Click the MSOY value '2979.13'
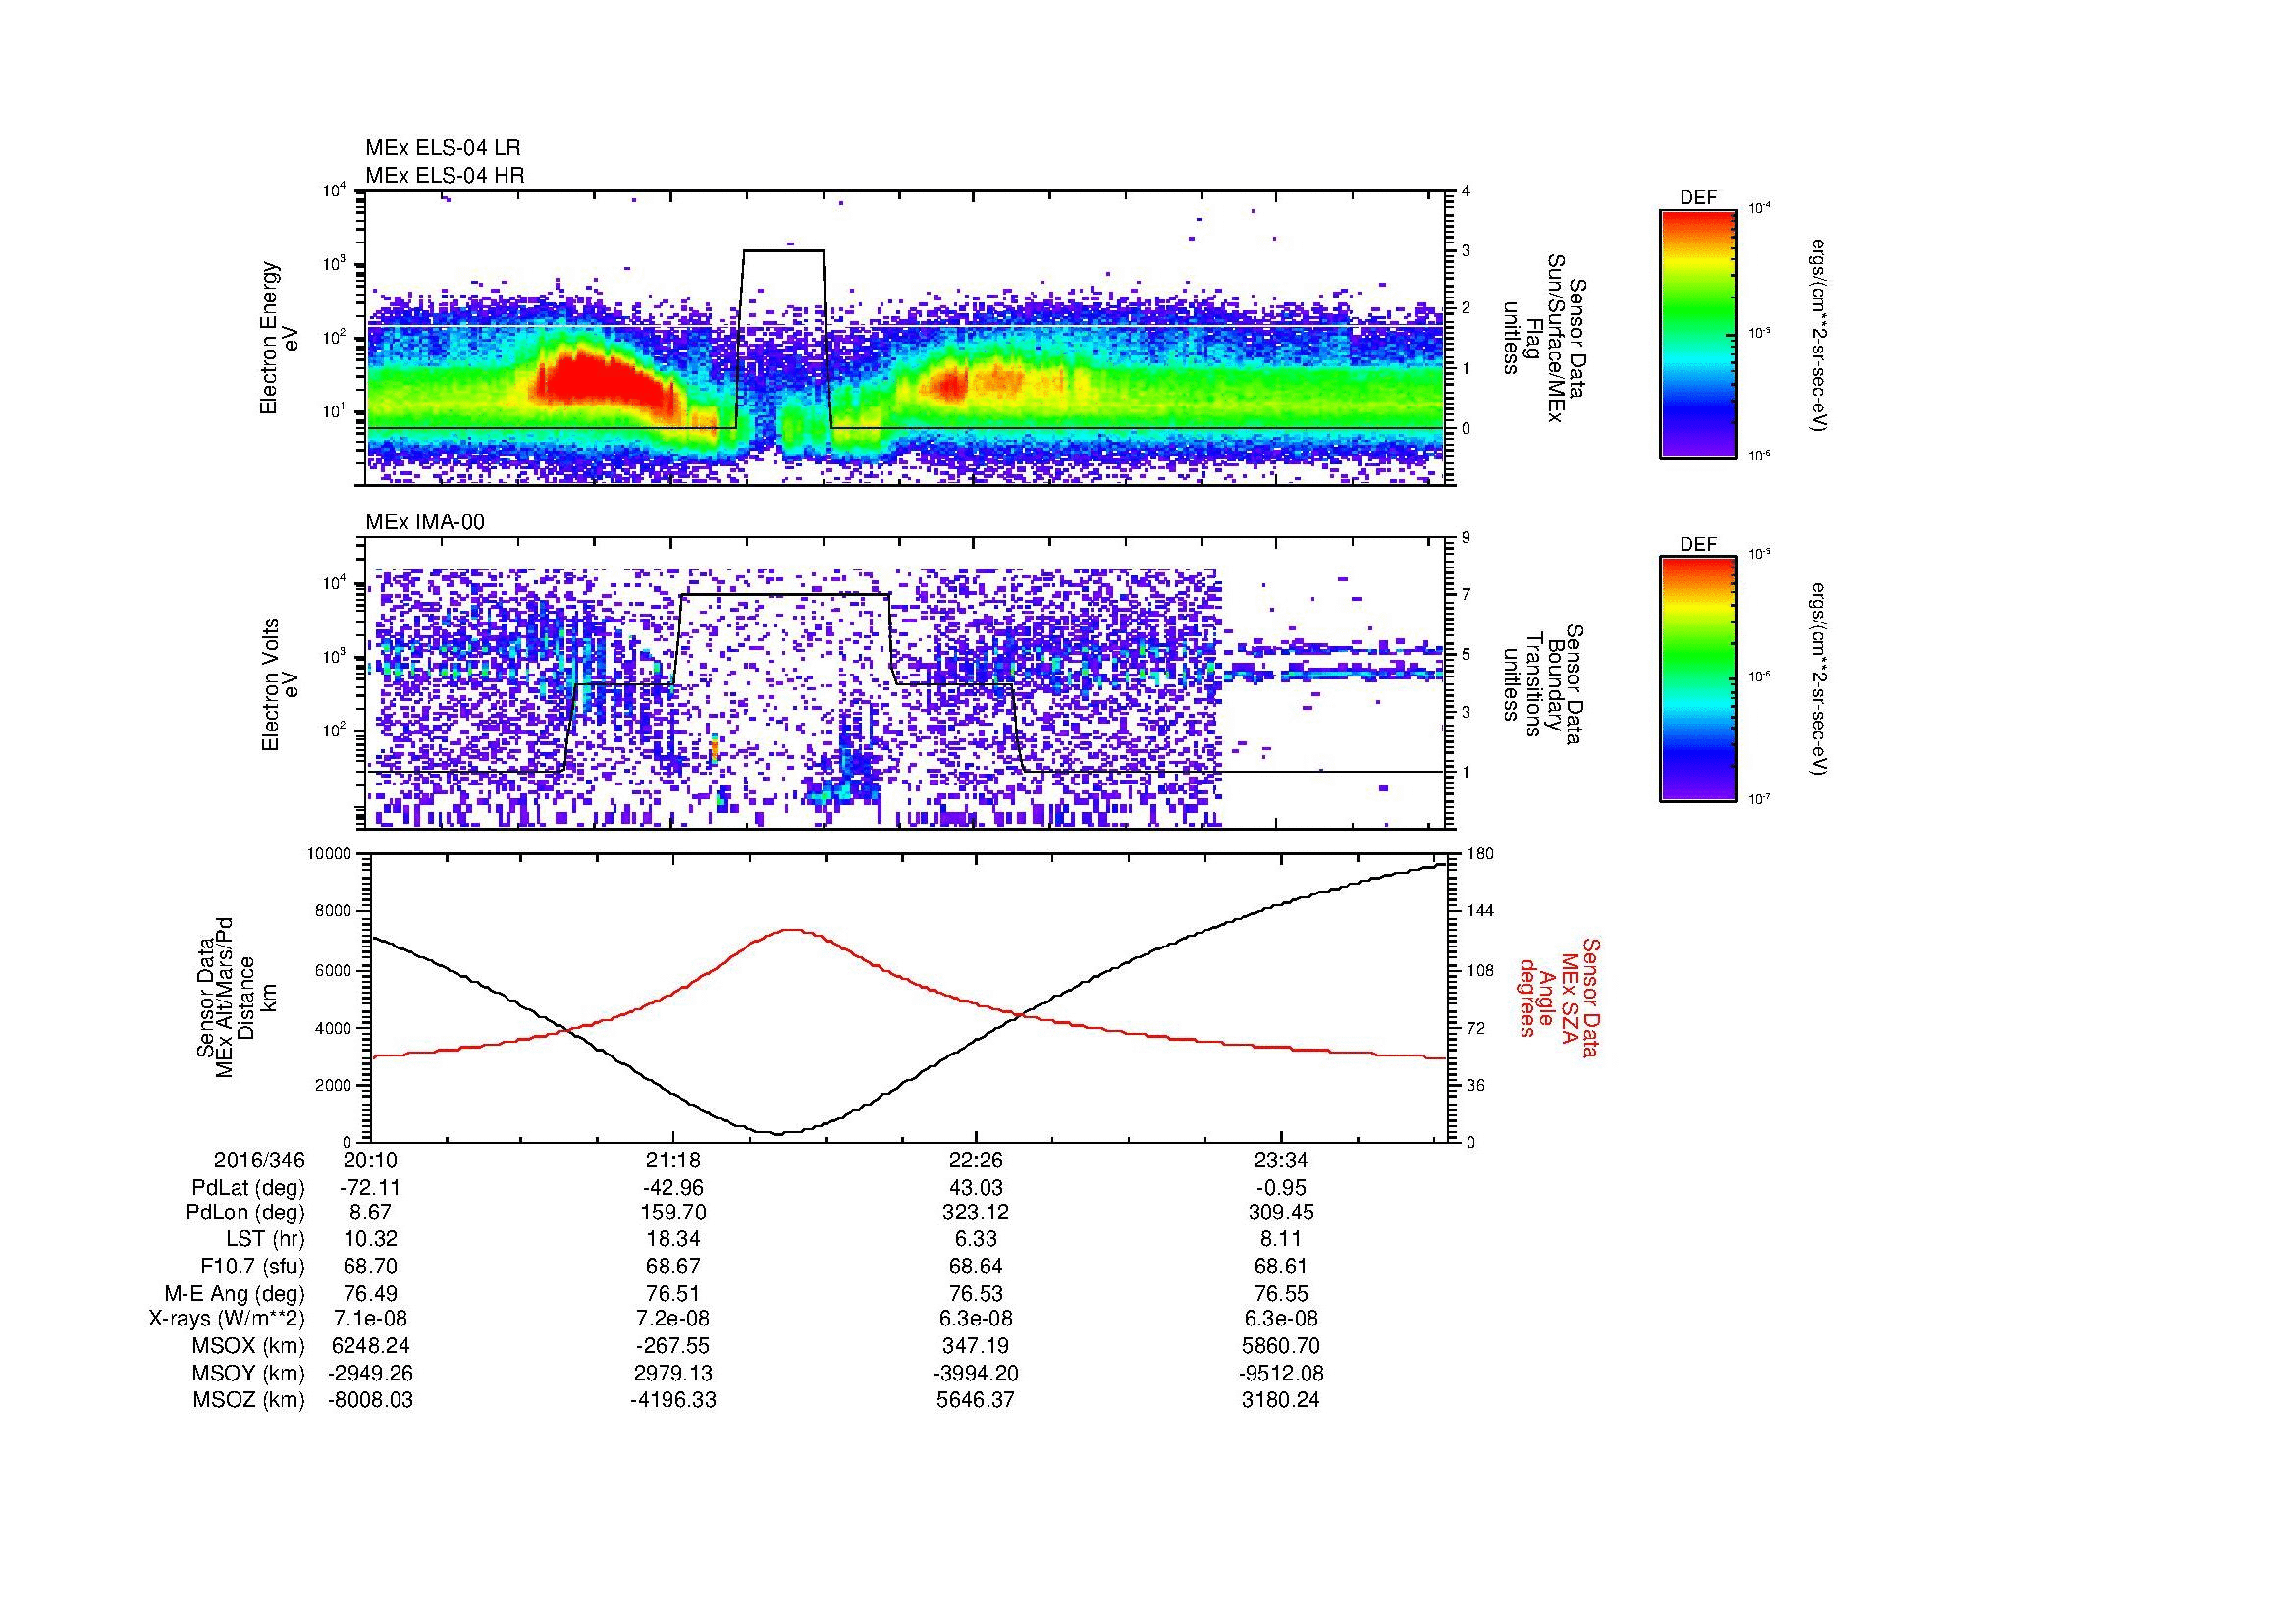This screenshot has height=1623, width=2296. pyautogui.click(x=673, y=1373)
